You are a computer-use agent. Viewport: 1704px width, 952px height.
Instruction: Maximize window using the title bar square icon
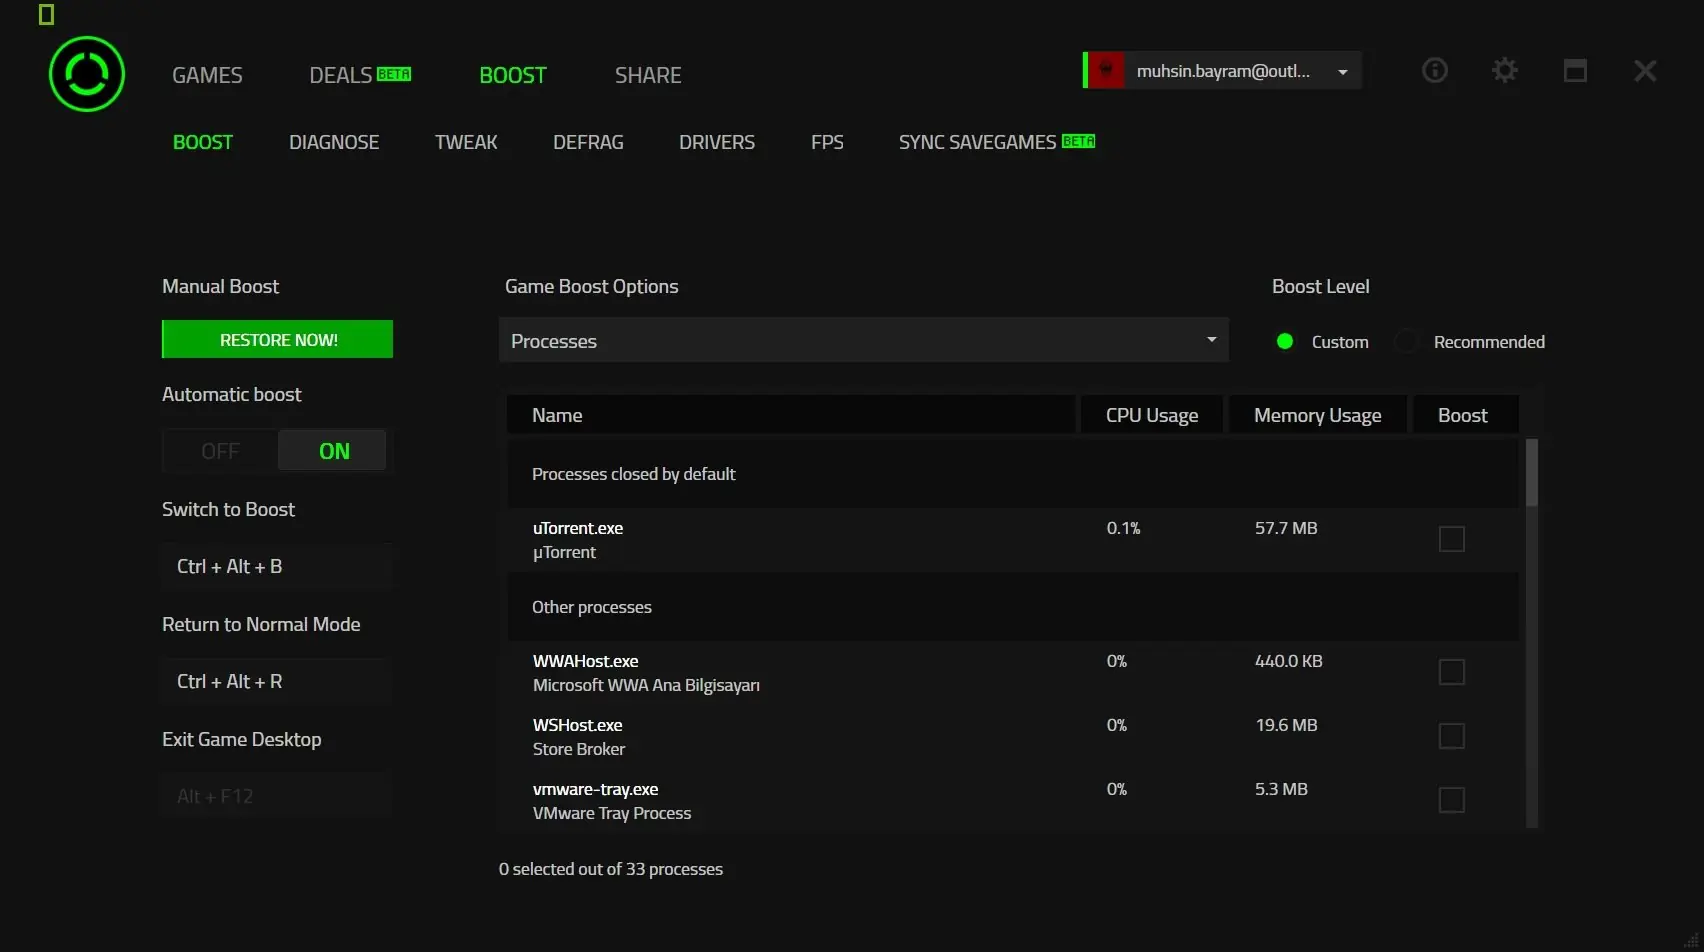[1575, 70]
